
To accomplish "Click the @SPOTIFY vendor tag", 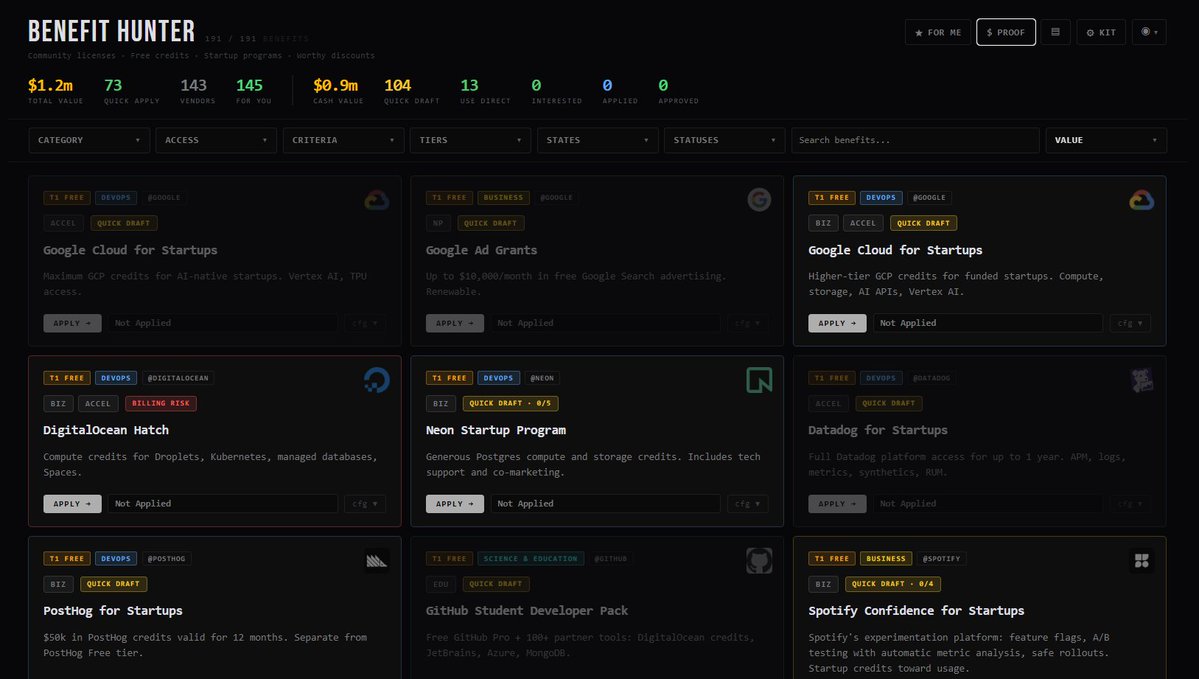I will click(941, 558).
